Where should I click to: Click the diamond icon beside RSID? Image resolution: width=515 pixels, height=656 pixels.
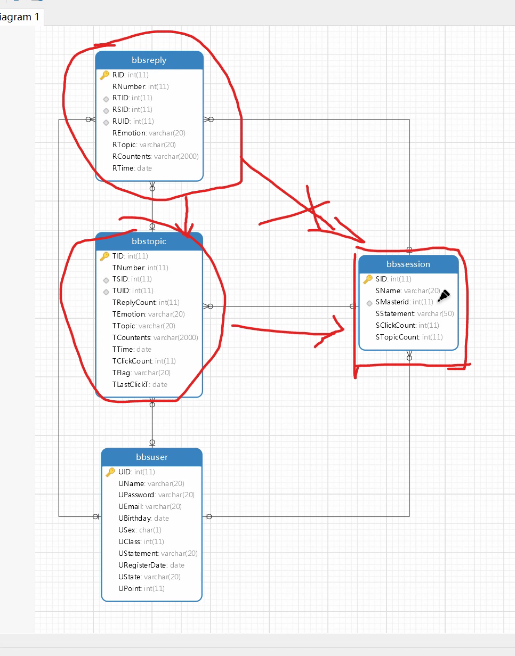[x=106, y=111]
